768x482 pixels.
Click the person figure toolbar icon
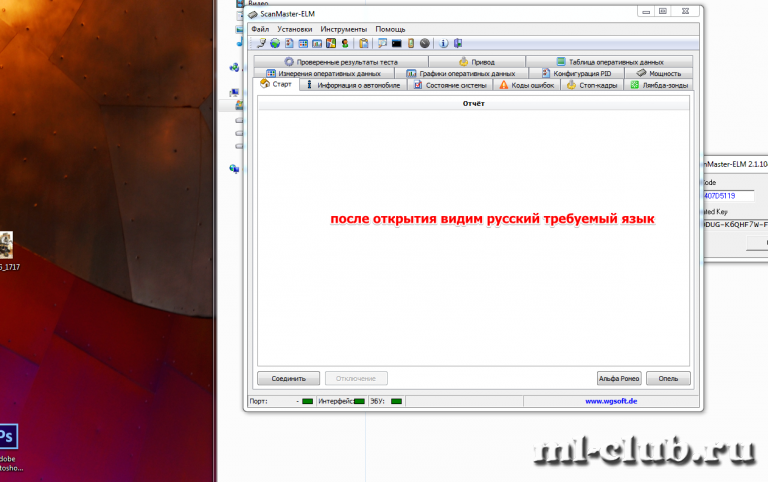point(345,43)
